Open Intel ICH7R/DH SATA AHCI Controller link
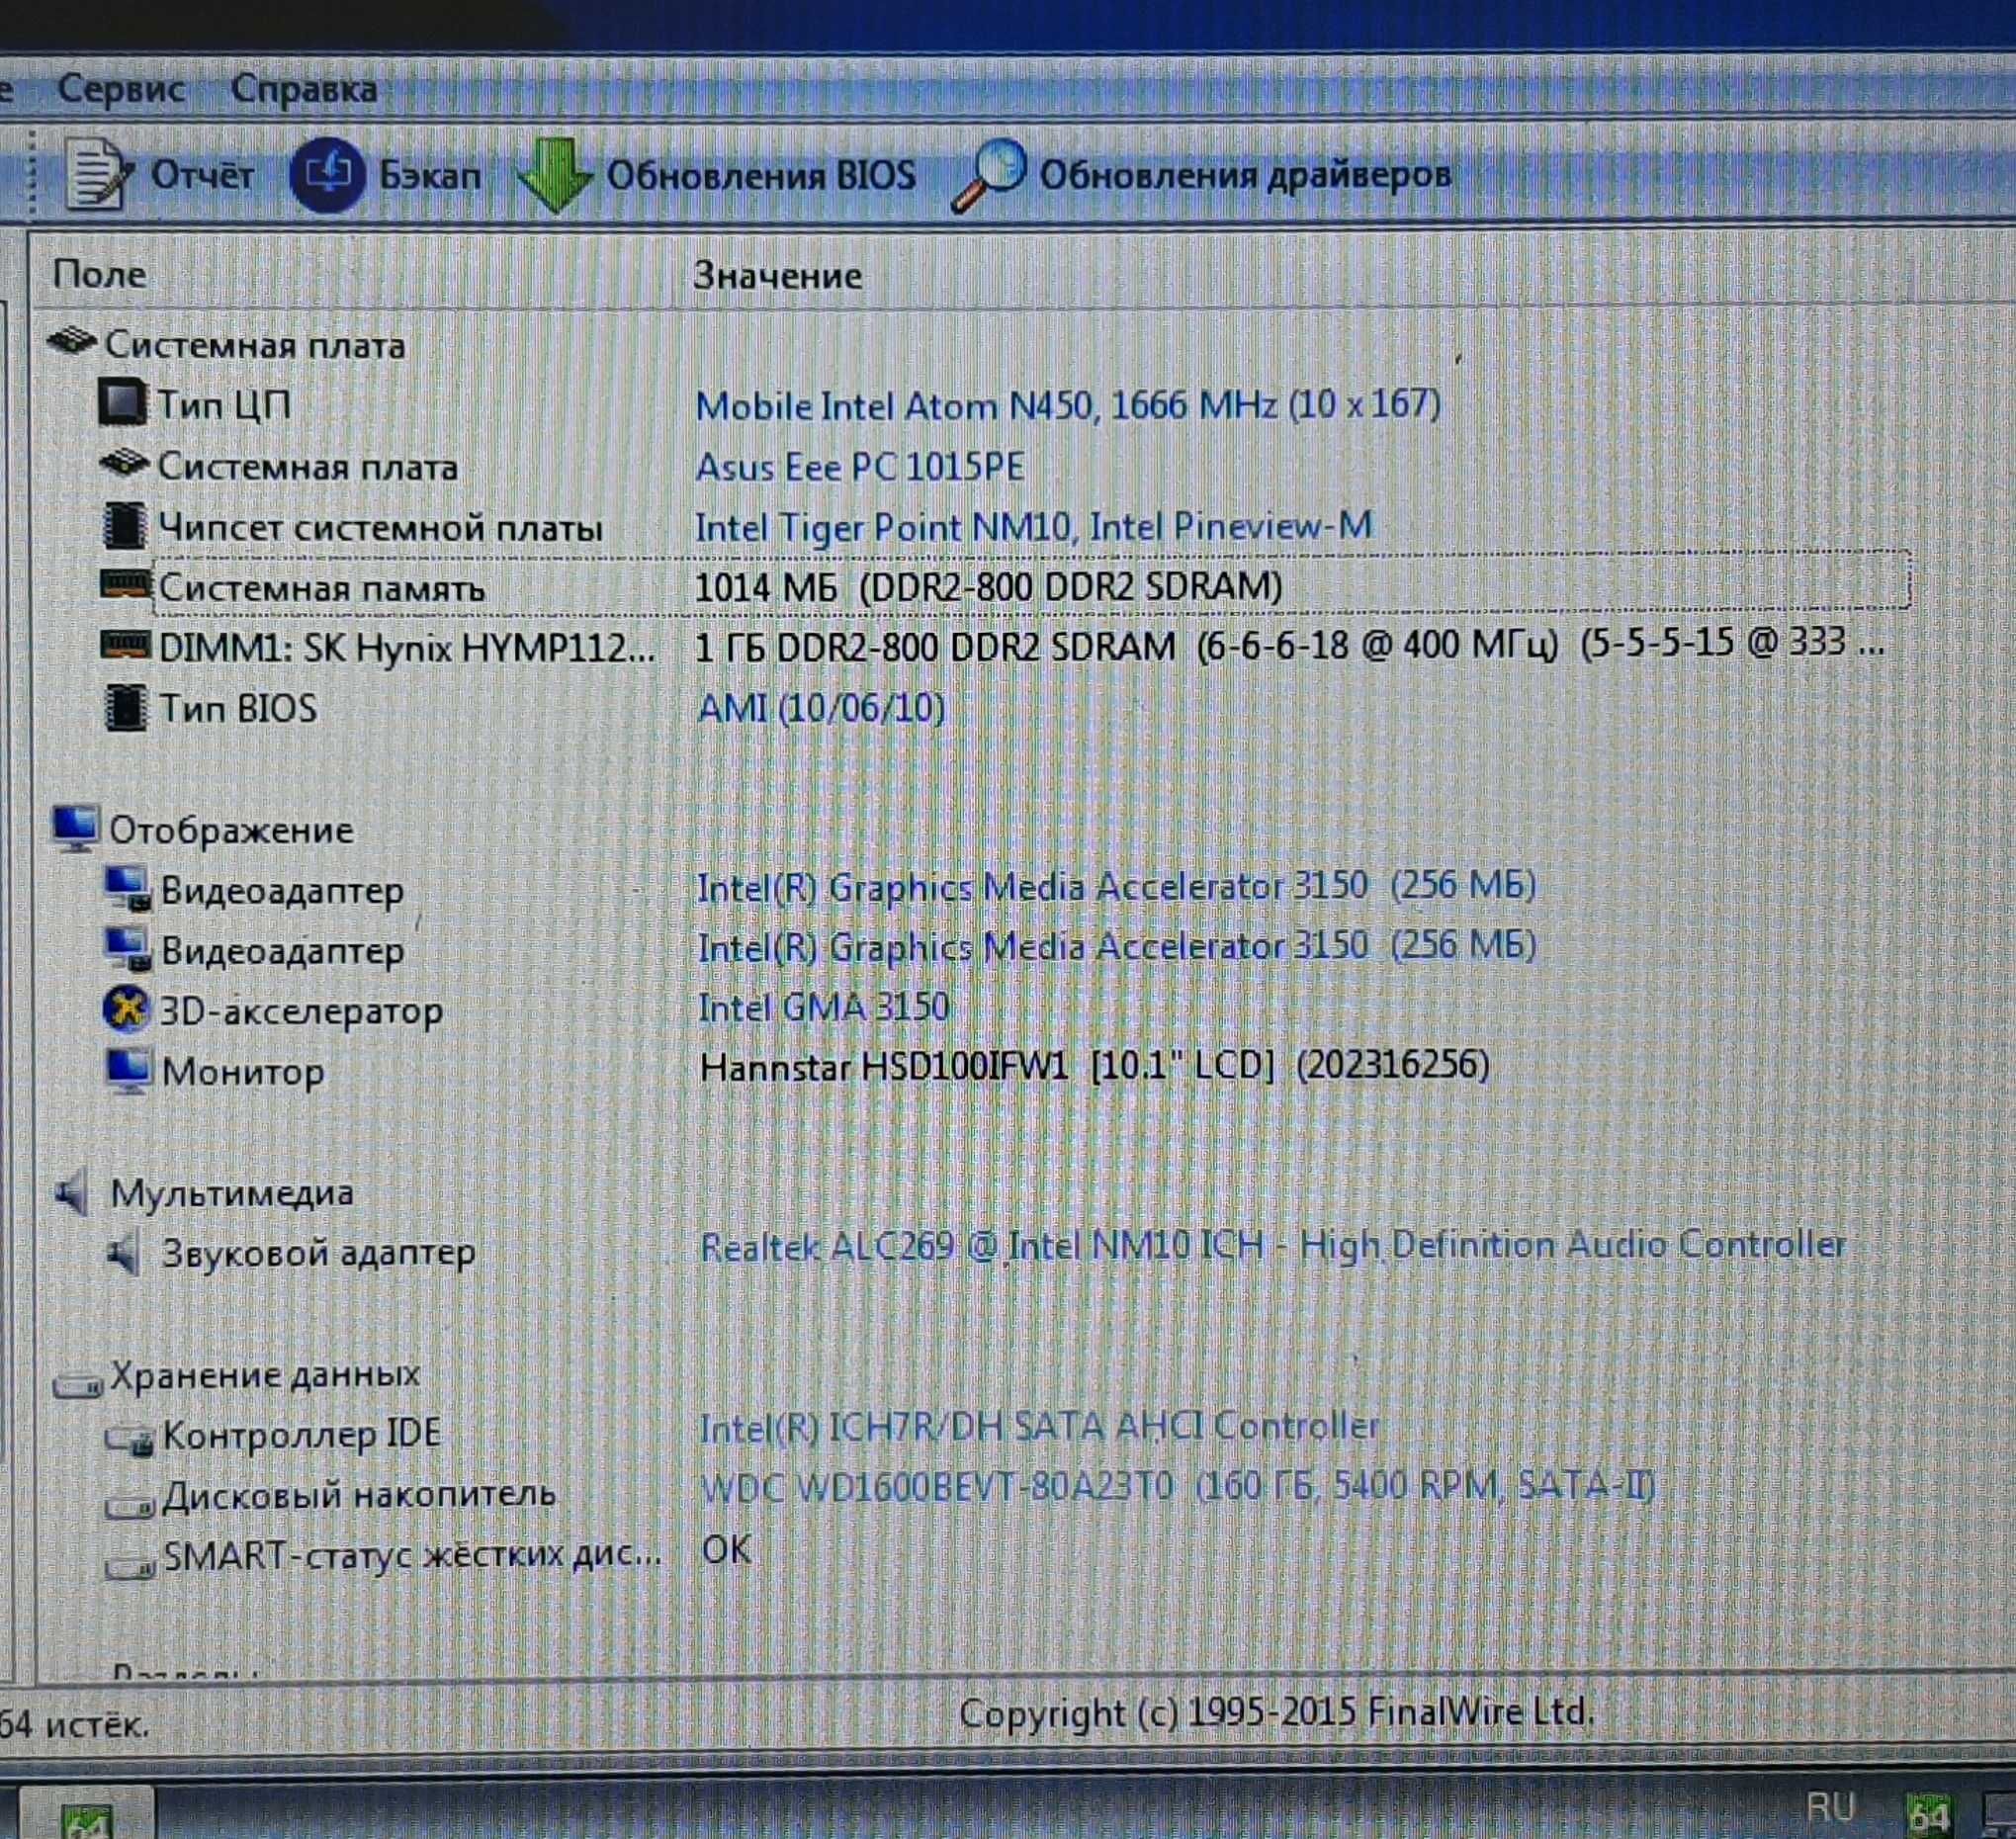Image resolution: width=2016 pixels, height=1839 pixels. click(1039, 1426)
